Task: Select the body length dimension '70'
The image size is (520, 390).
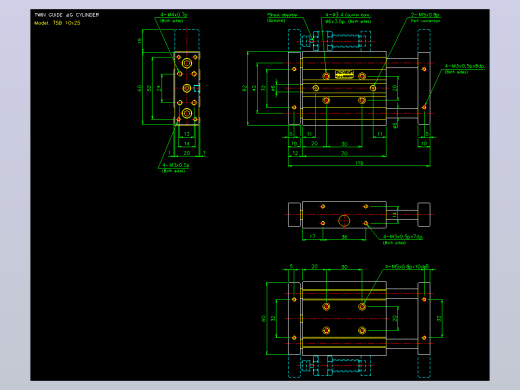Action: 344,153
